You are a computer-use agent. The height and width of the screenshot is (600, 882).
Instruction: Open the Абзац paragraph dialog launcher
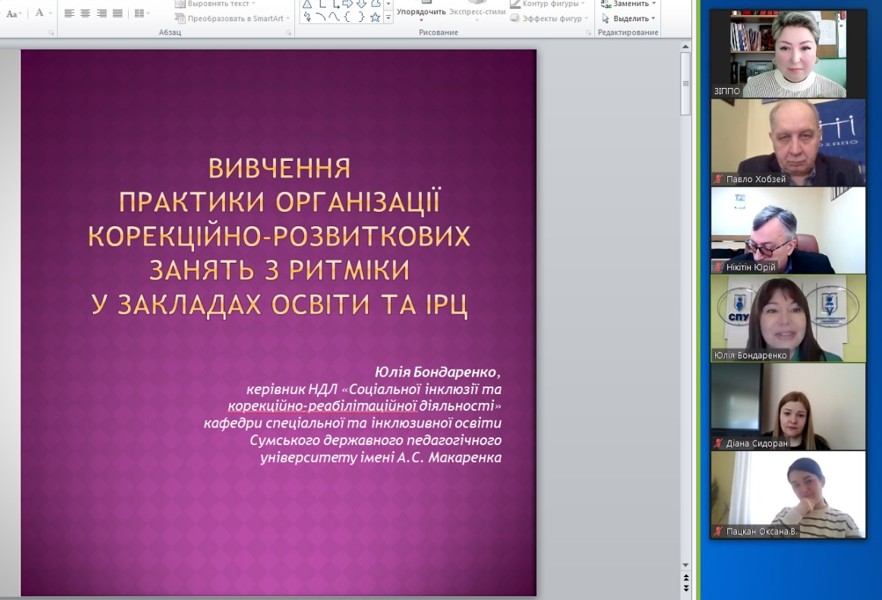pos(289,33)
